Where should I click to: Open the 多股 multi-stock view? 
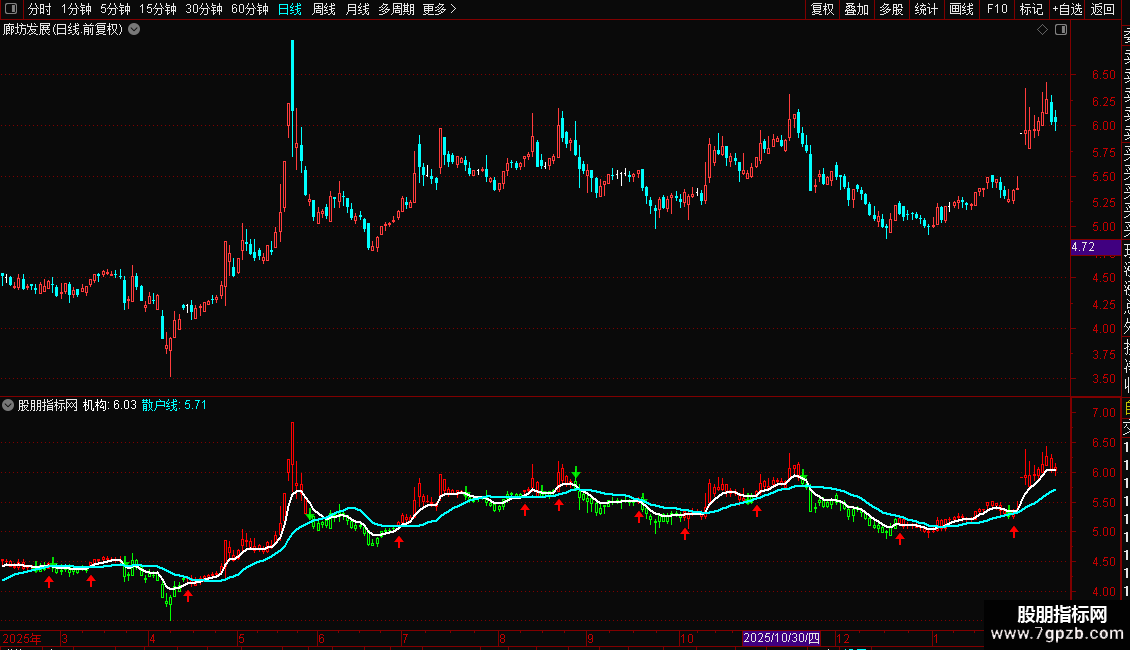891,9
